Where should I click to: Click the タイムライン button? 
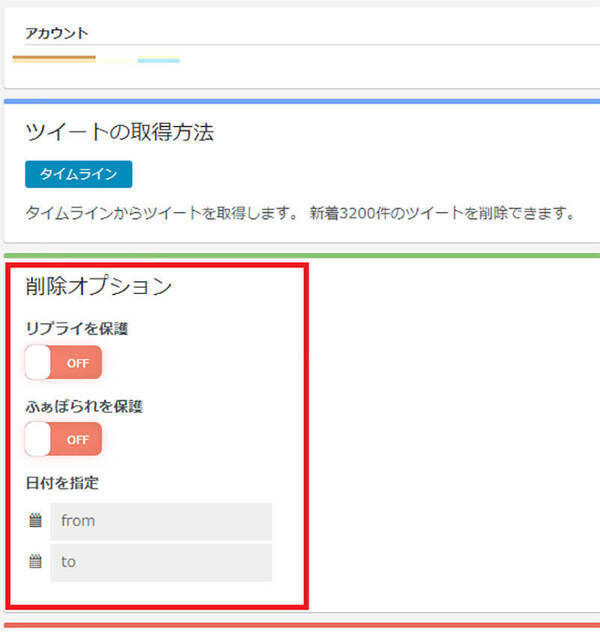point(79,174)
